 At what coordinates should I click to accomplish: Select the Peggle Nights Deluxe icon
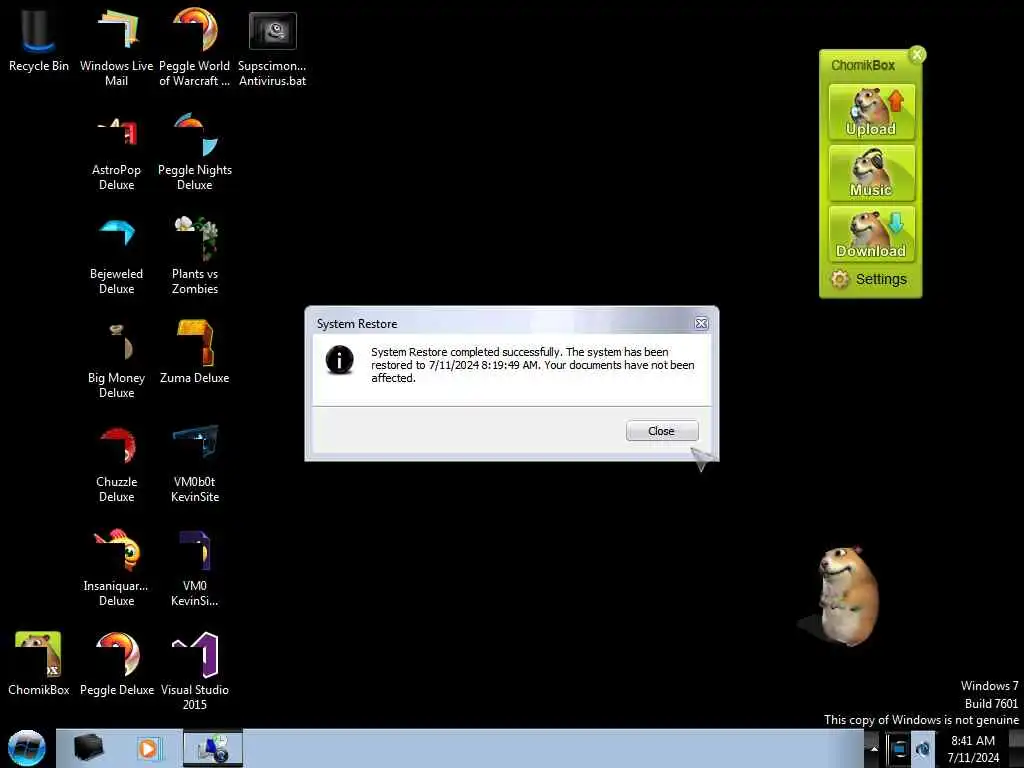[x=195, y=152]
